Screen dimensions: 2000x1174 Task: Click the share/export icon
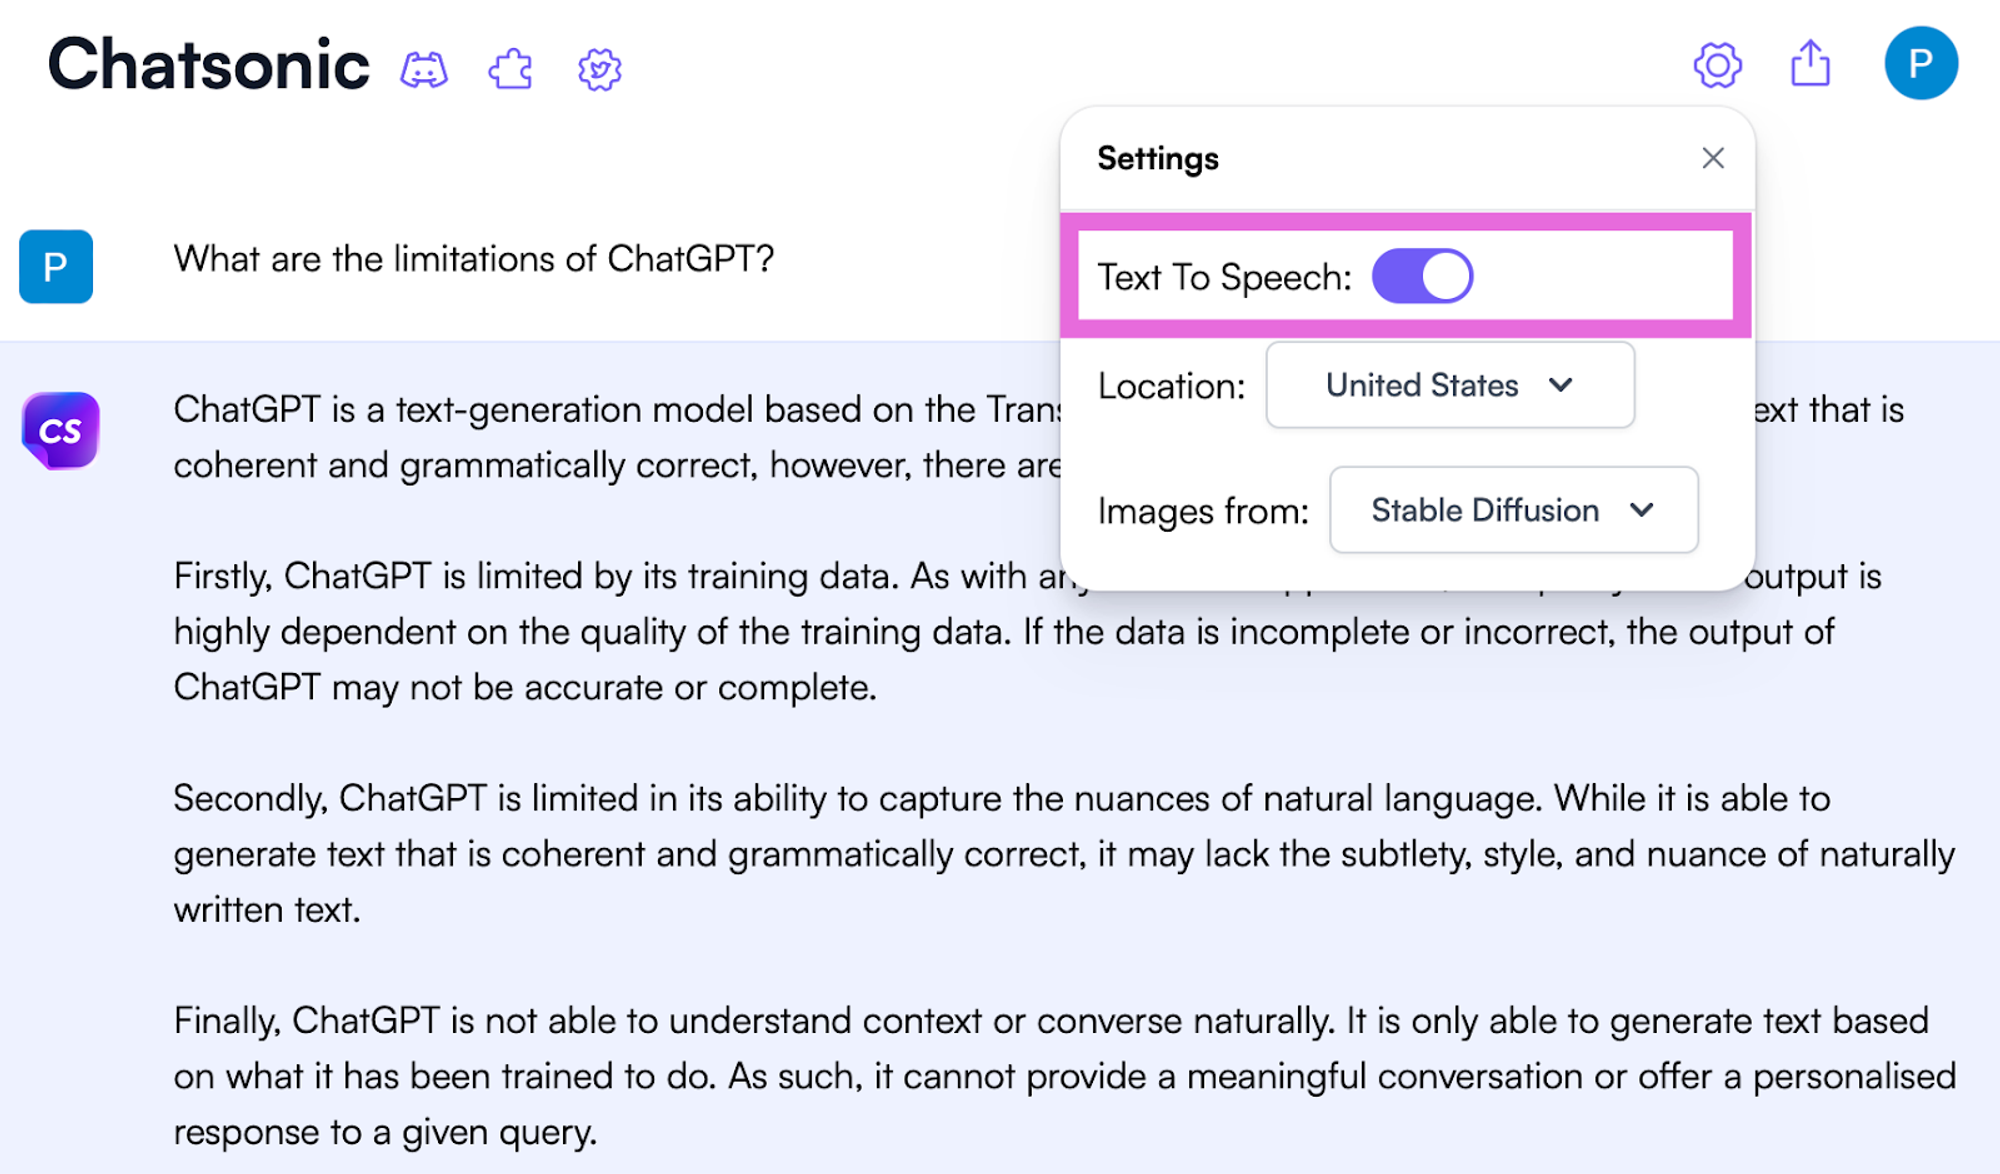[1811, 63]
